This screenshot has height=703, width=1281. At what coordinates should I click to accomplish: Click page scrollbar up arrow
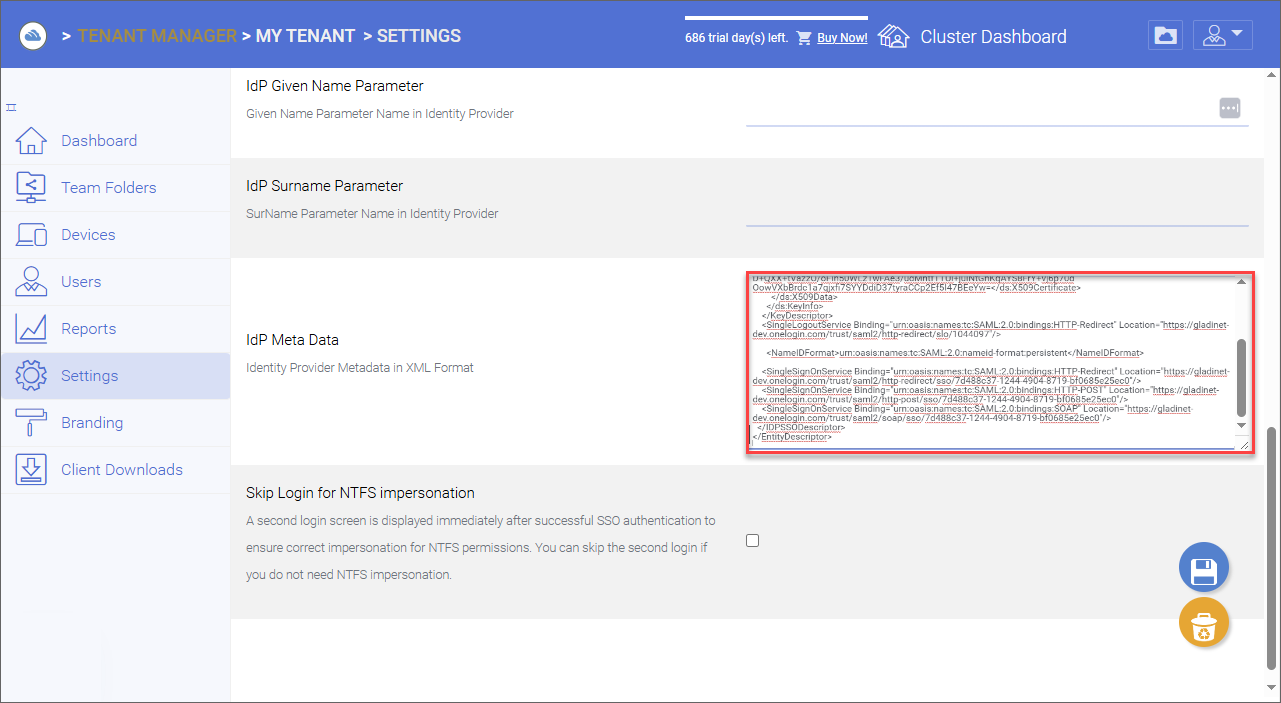[1272, 76]
